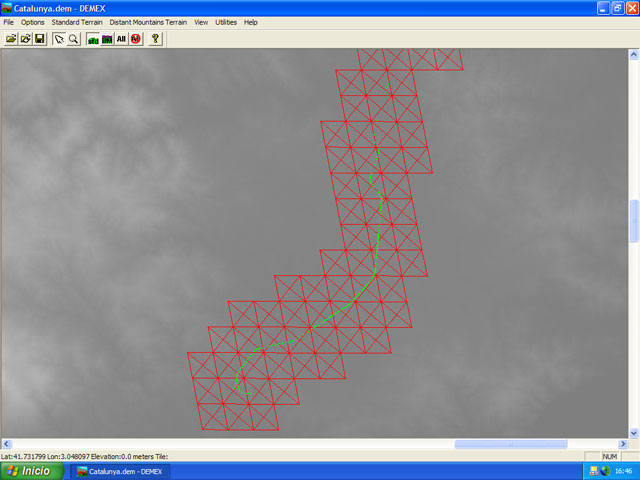Click the Open file toolbar icon
This screenshot has width=640, height=480.
coord(11,38)
